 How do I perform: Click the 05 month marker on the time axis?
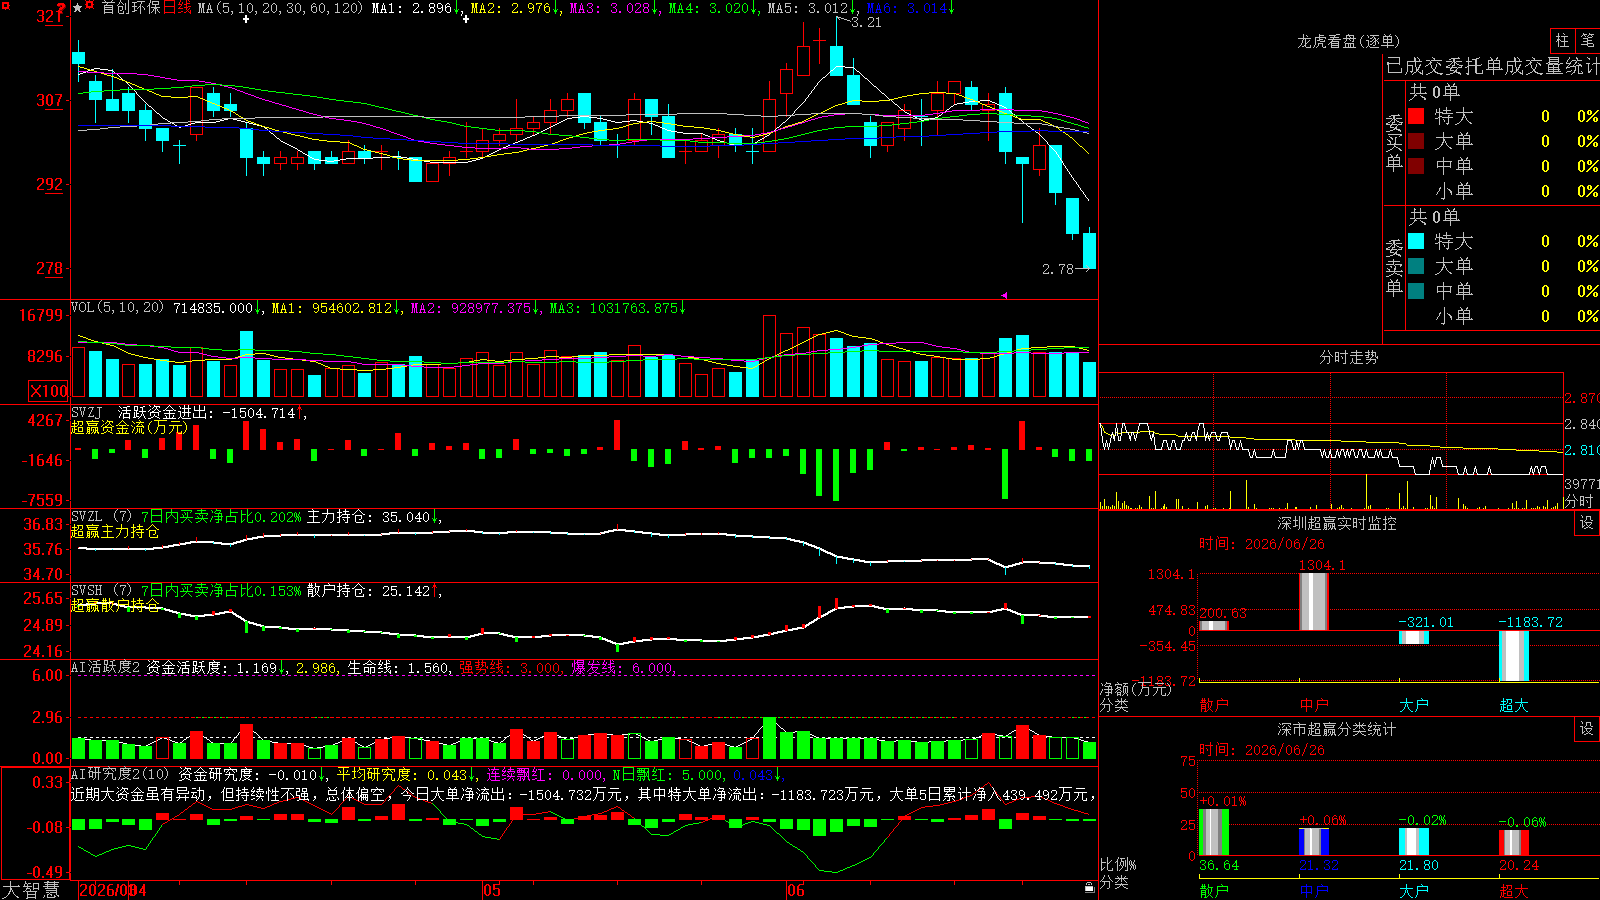tap(491, 890)
